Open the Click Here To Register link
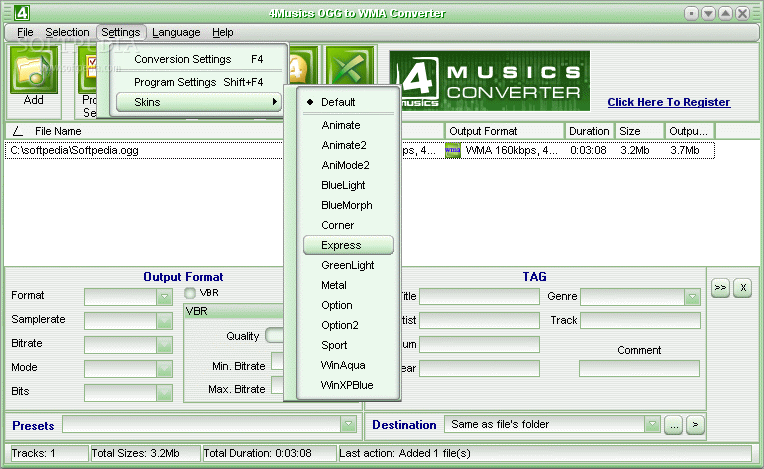The image size is (764, 469). (668, 102)
